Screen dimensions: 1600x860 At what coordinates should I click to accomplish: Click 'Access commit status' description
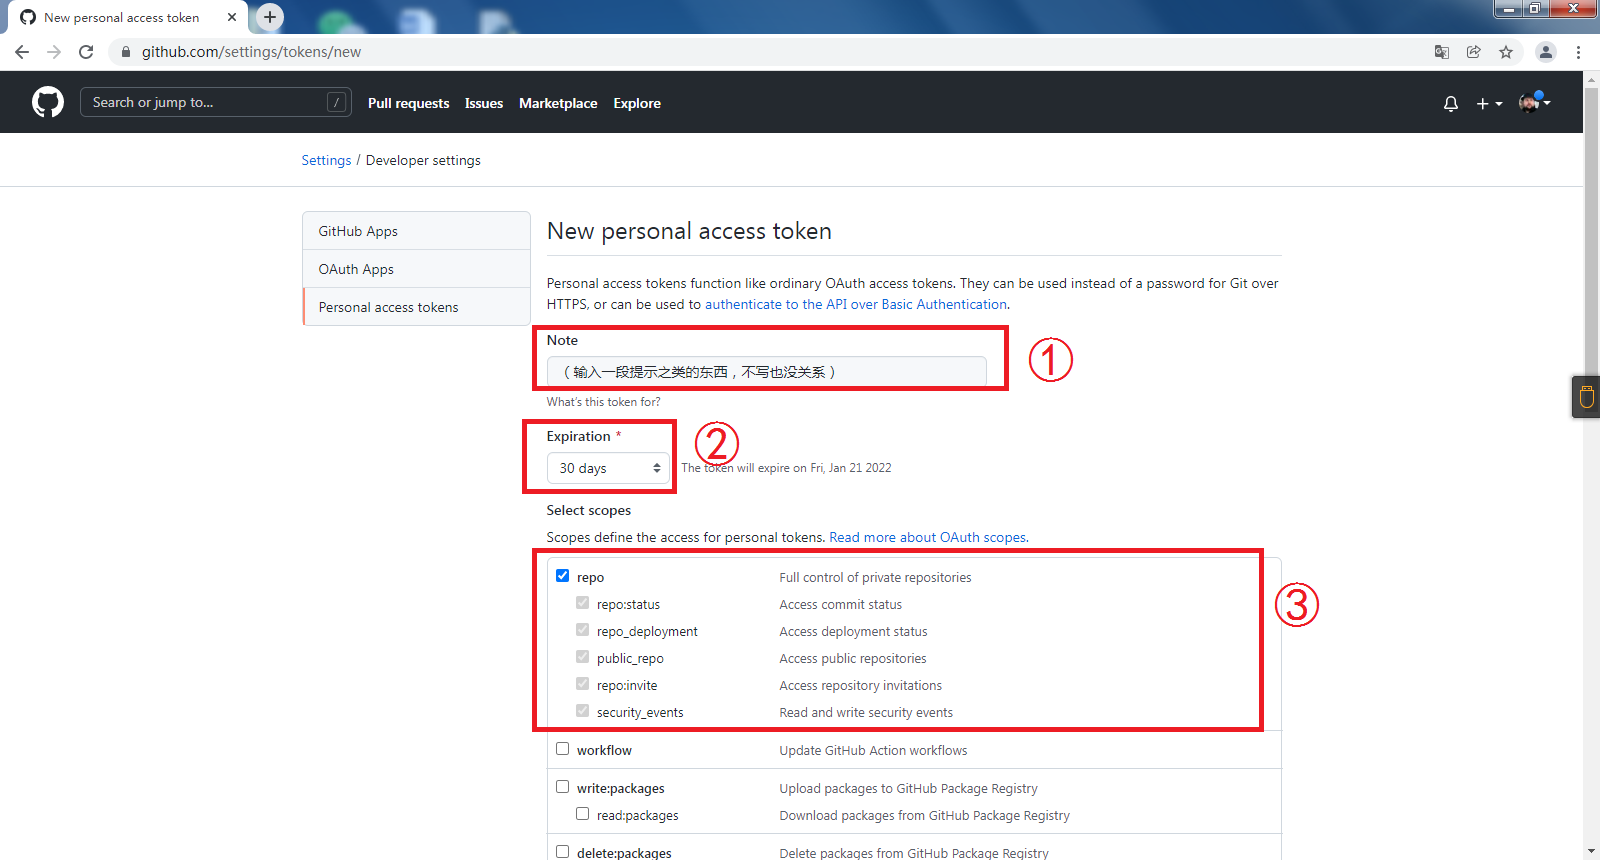(x=840, y=604)
